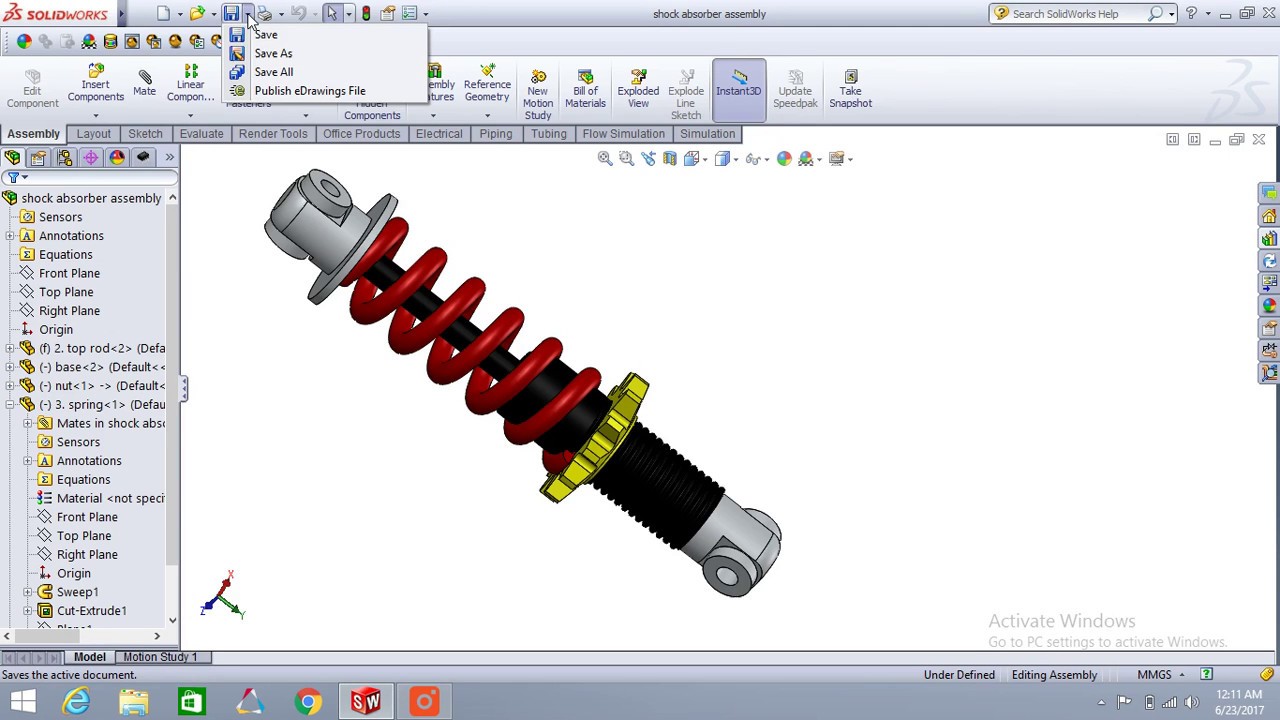Open the Windows Start button
The image size is (1280, 720).
[x=22, y=702]
